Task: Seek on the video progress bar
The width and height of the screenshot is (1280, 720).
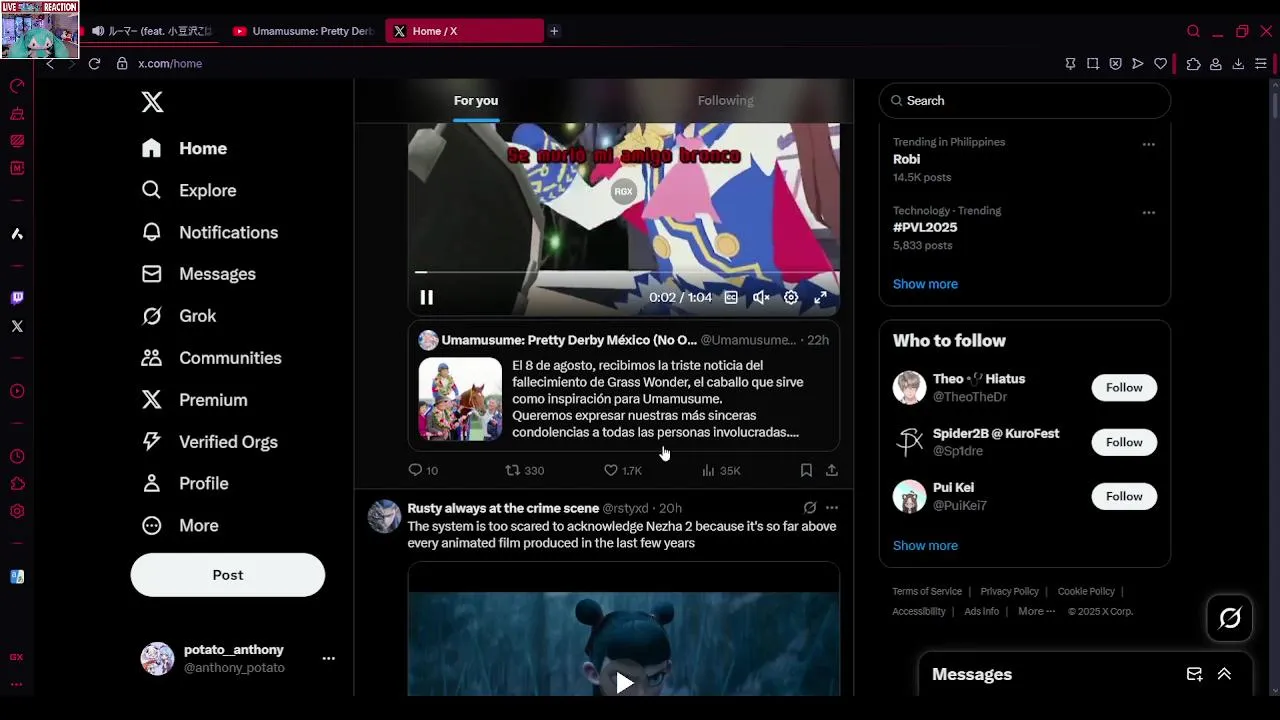Action: [624, 271]
